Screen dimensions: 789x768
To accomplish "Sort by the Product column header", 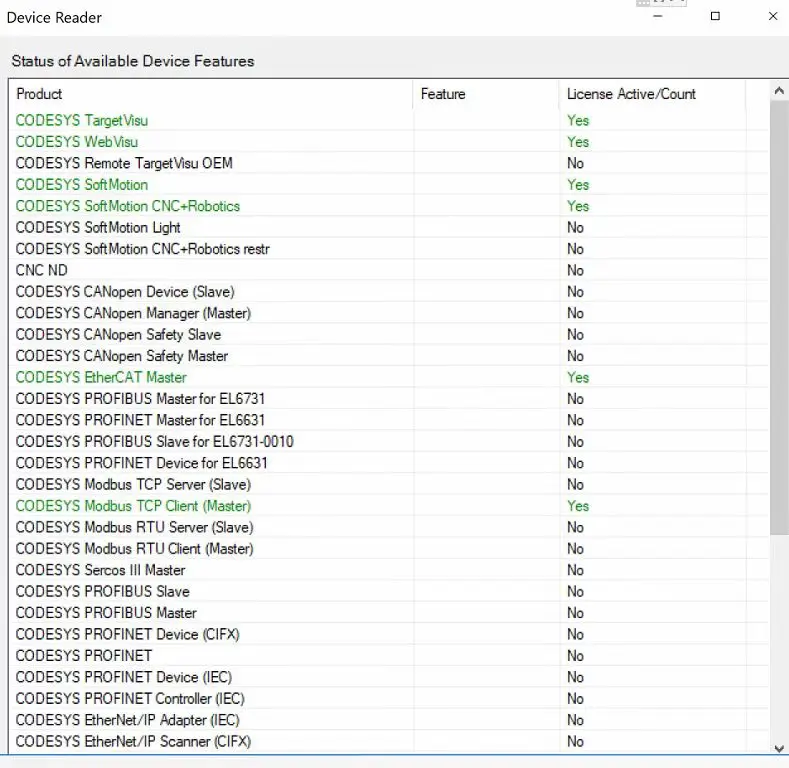I will [x=211, y=94].
